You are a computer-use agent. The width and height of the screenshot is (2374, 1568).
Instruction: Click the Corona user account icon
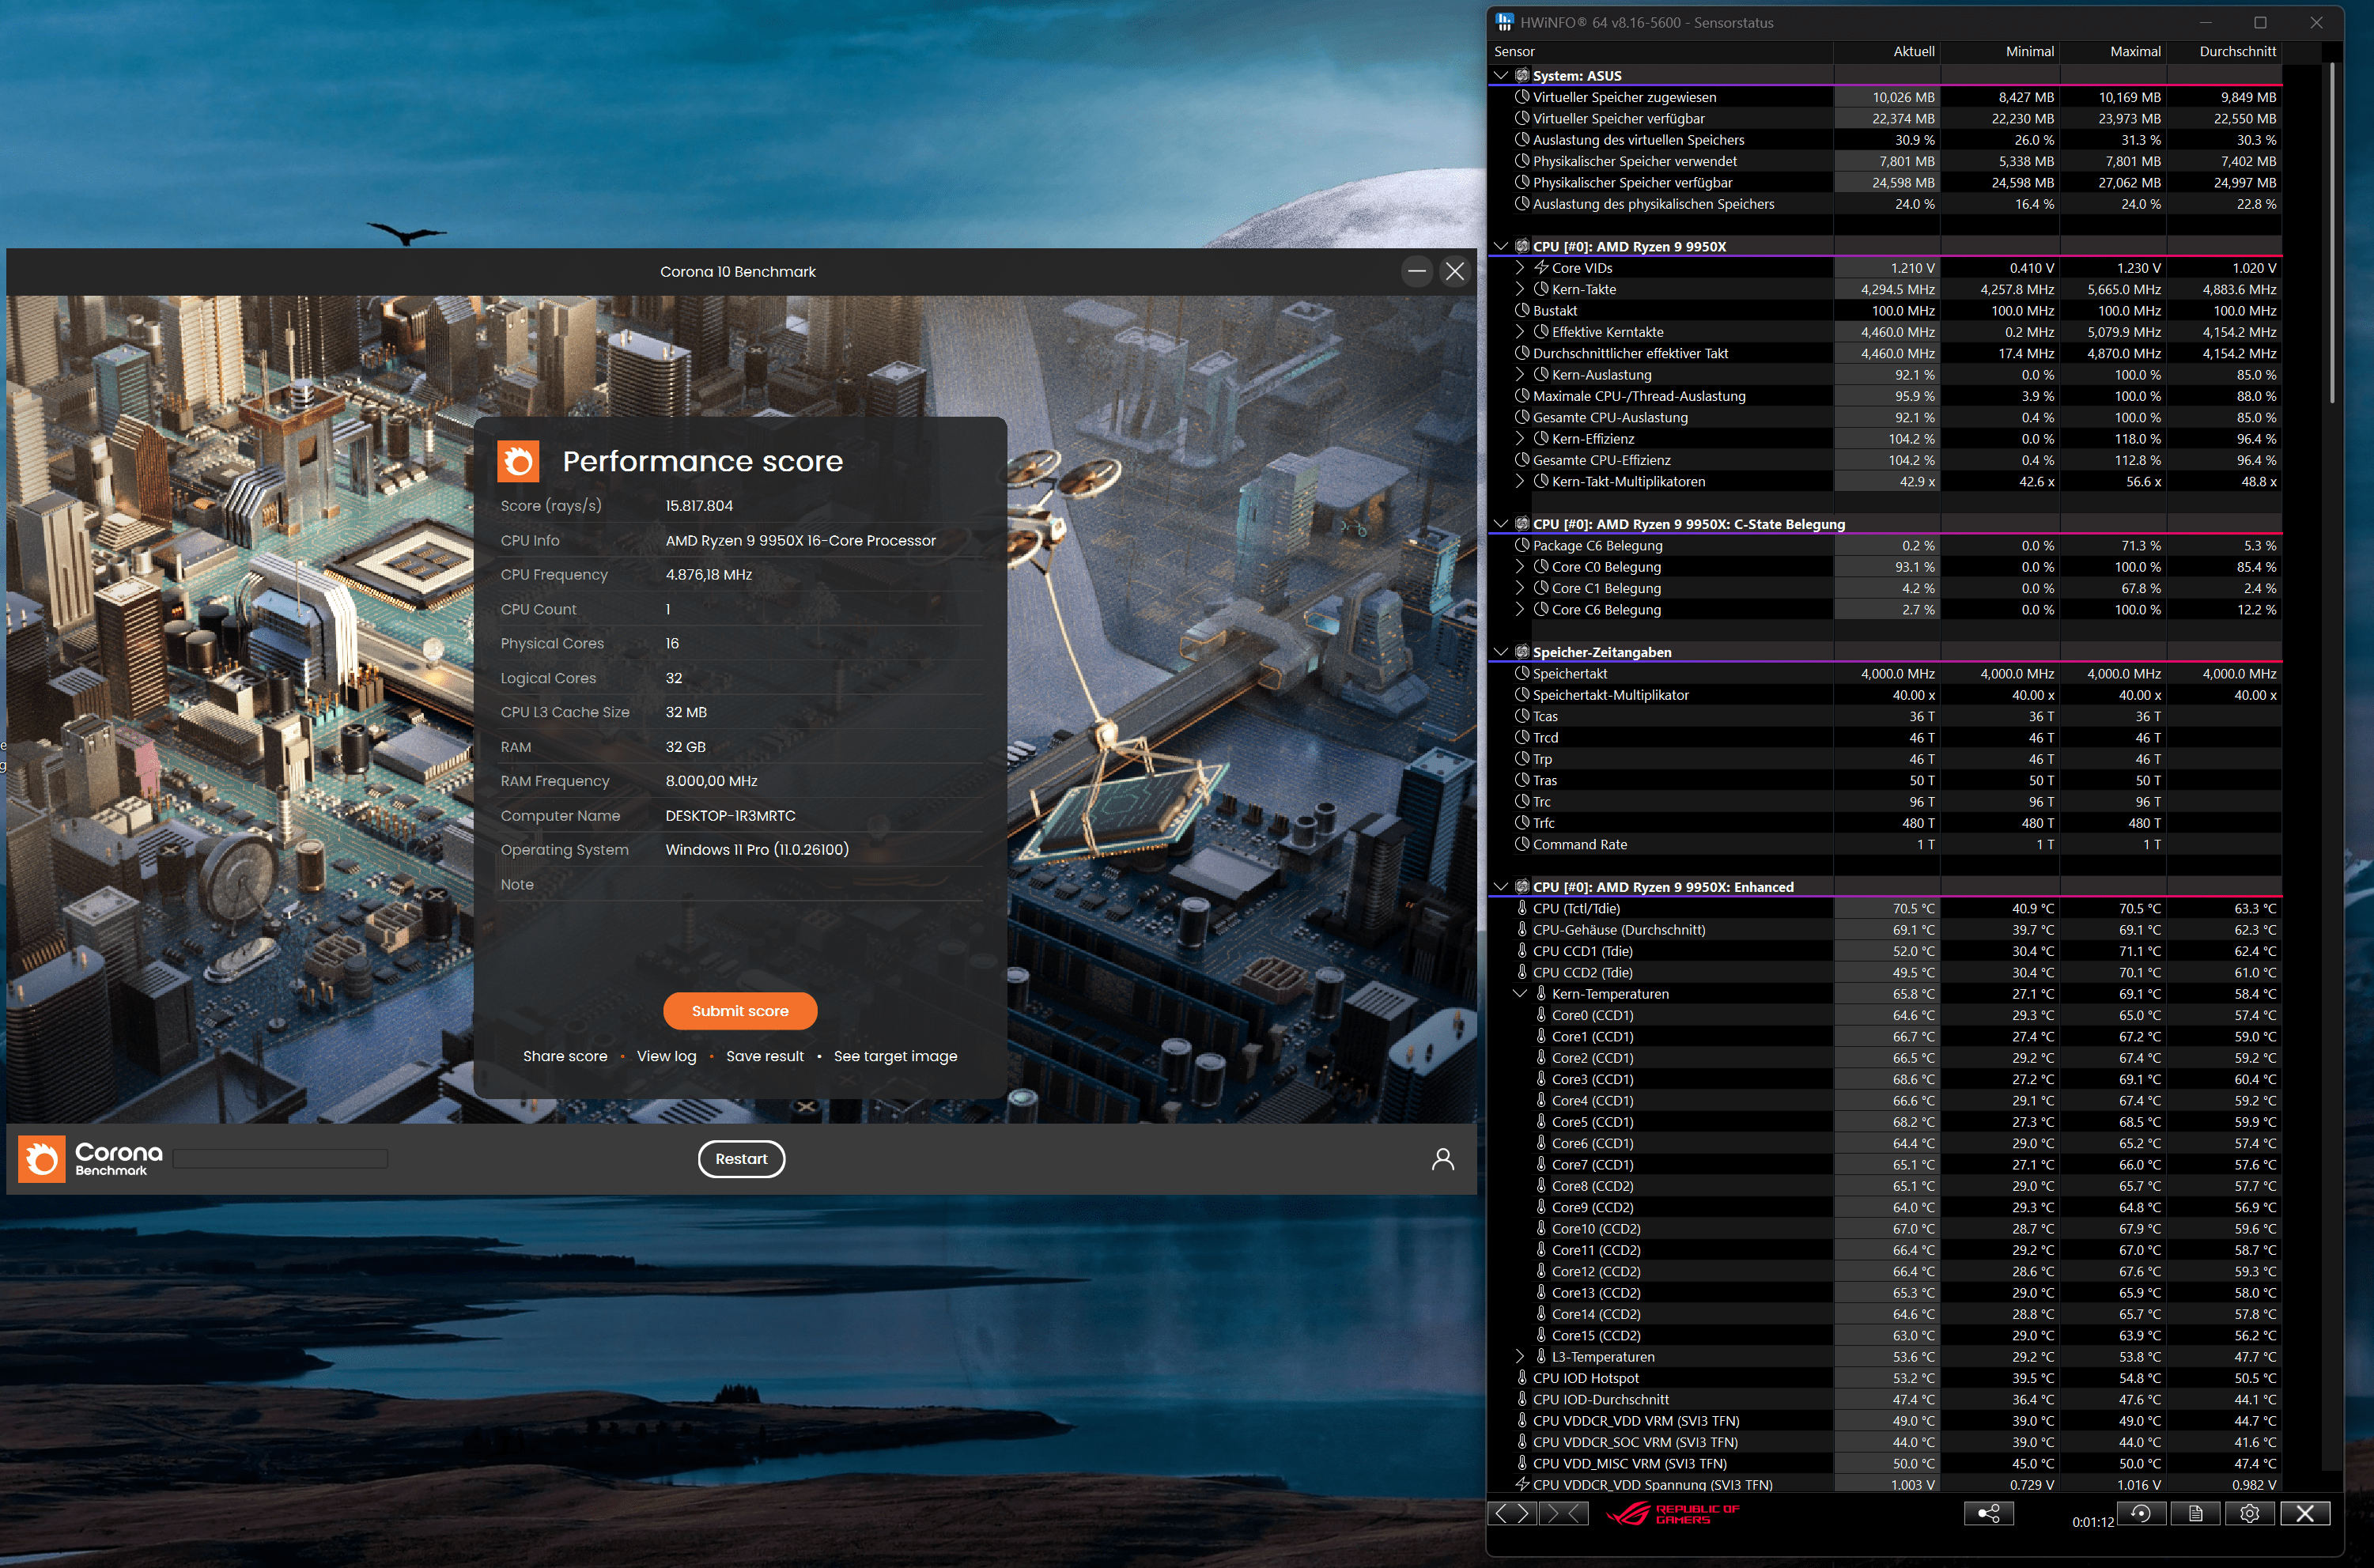pos(1442,1159)
